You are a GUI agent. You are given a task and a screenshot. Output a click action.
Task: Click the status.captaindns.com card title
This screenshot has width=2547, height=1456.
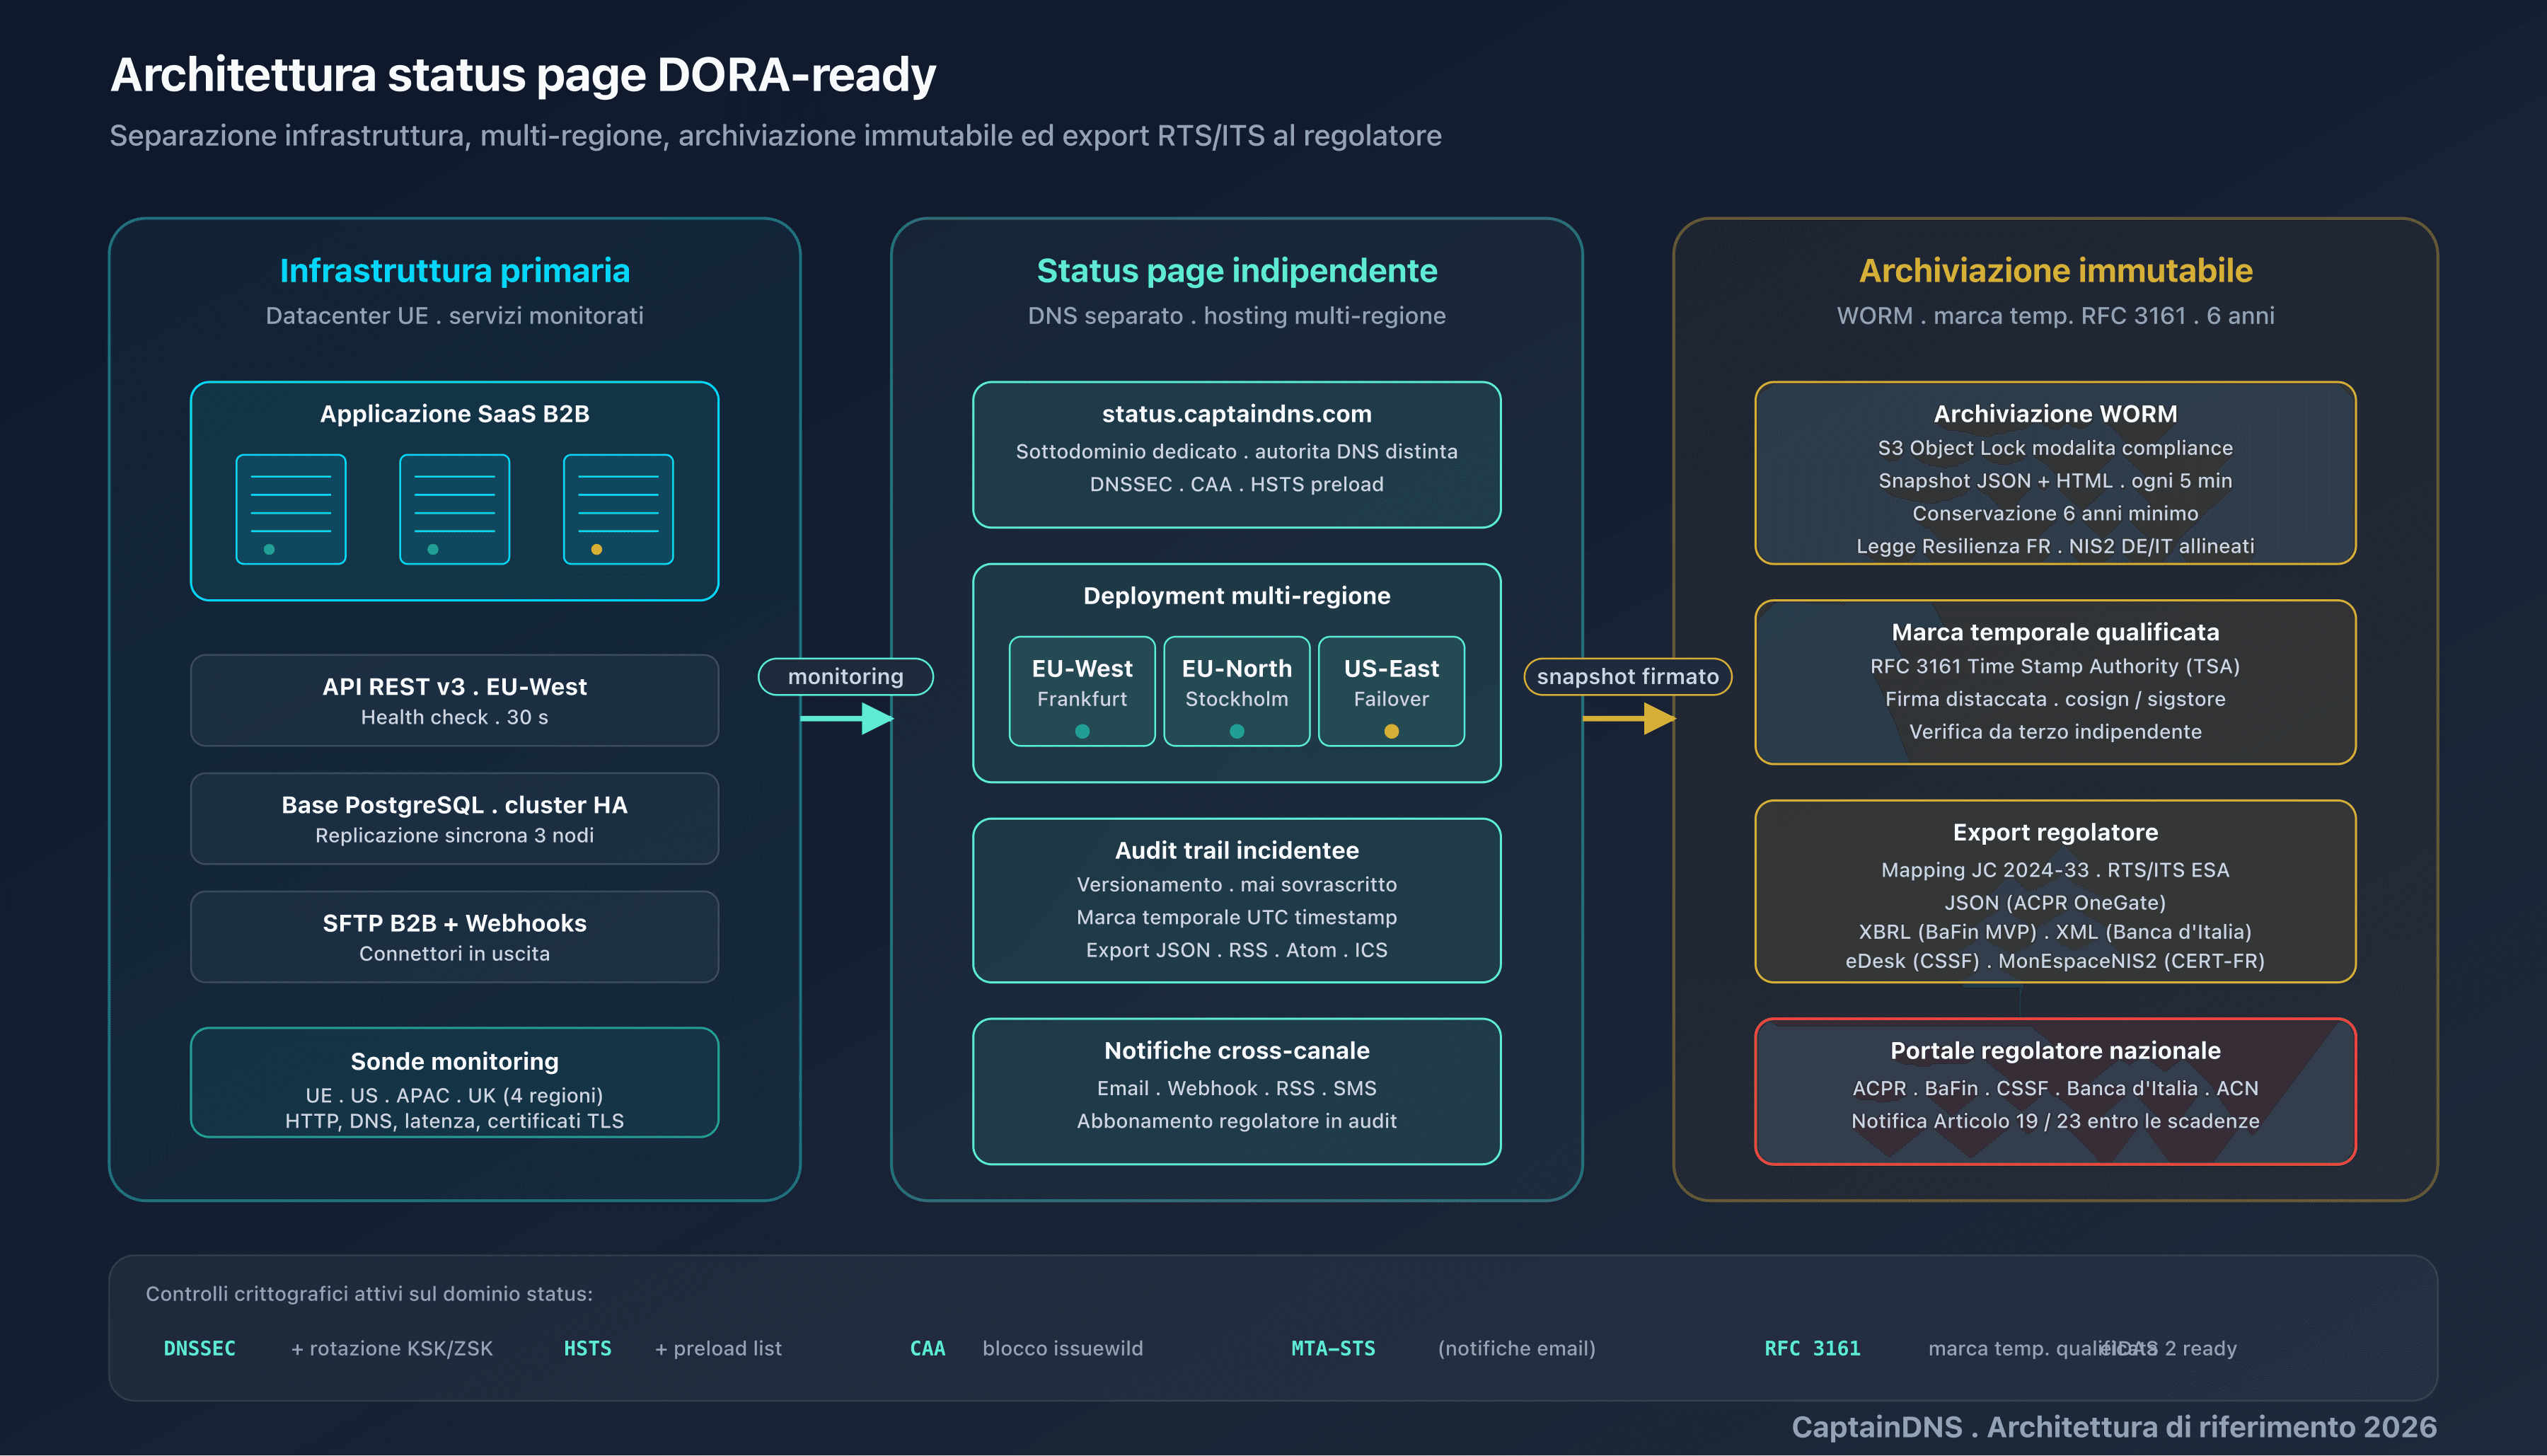tap(1237, 413)
